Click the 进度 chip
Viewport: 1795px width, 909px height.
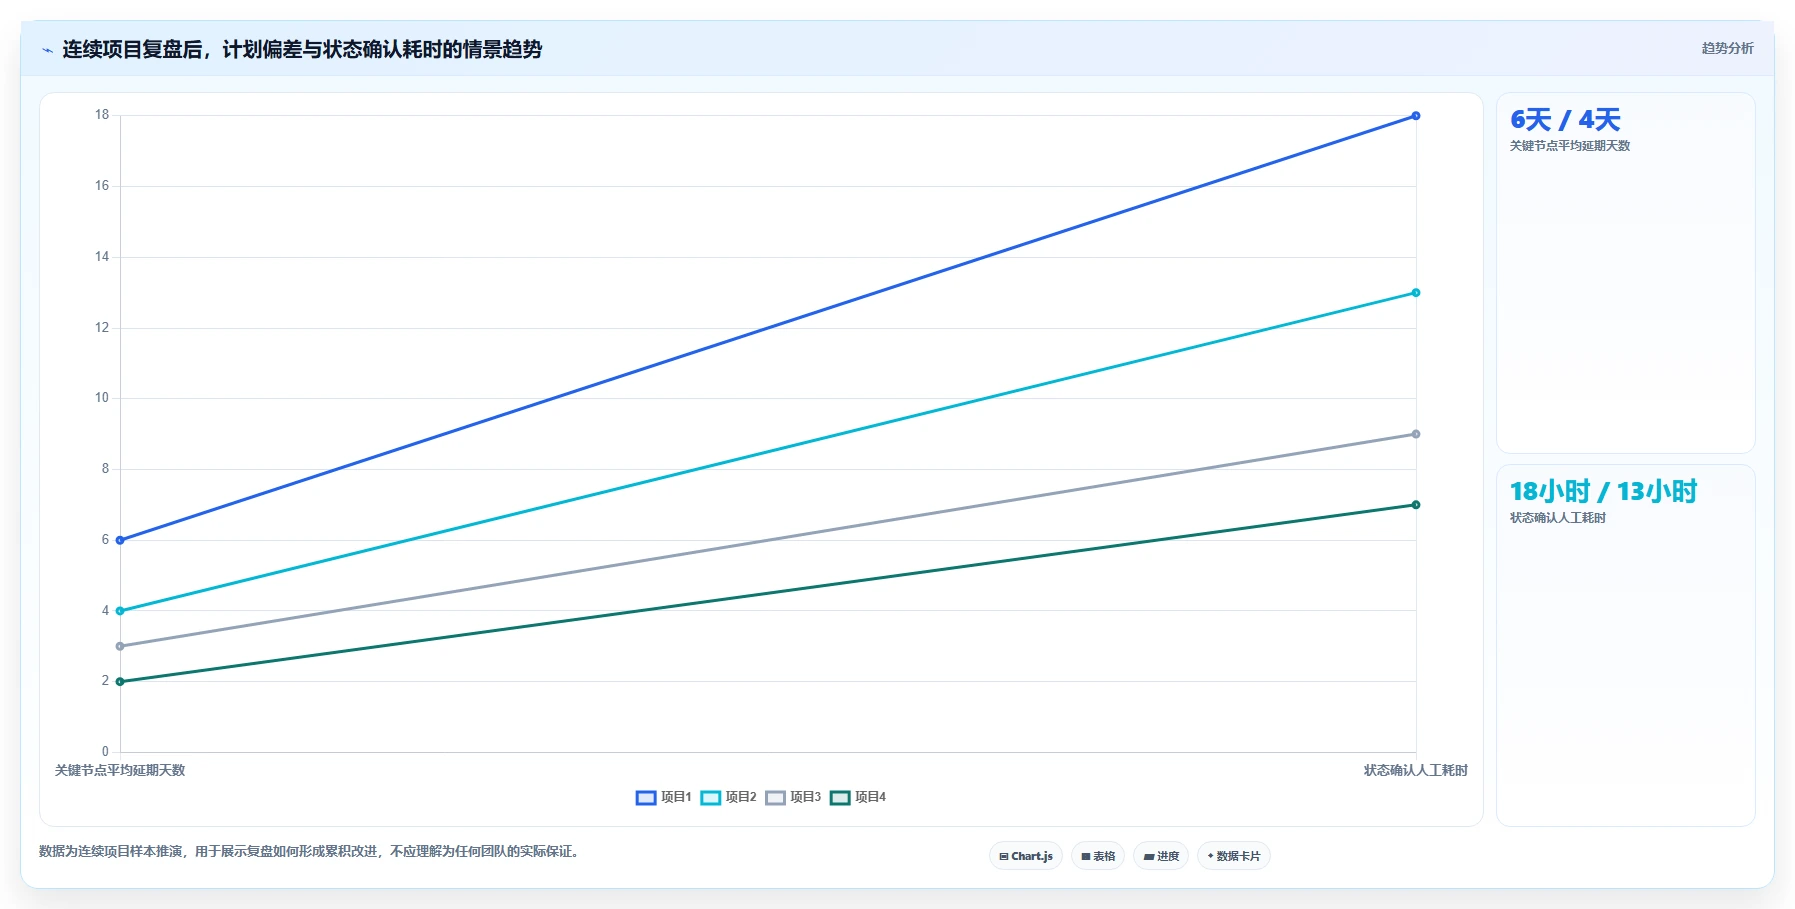point(1161,856)
